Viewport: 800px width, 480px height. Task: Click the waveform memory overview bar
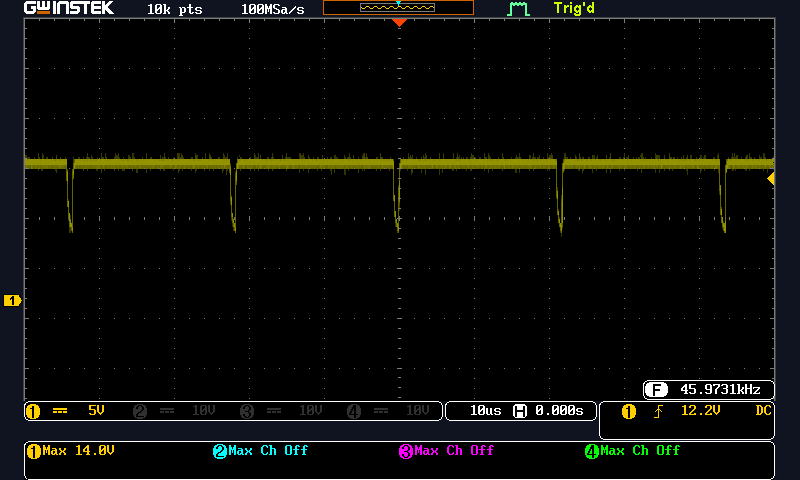pyautogui.click(x=398, y=7)
